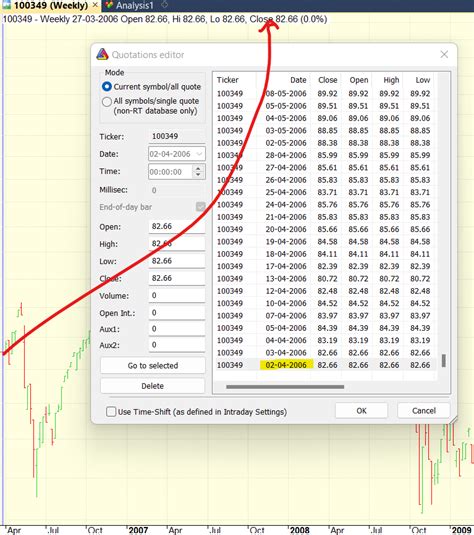Click into the Ticker field
The image size is (474, 535).
click(x=177, y=136)
